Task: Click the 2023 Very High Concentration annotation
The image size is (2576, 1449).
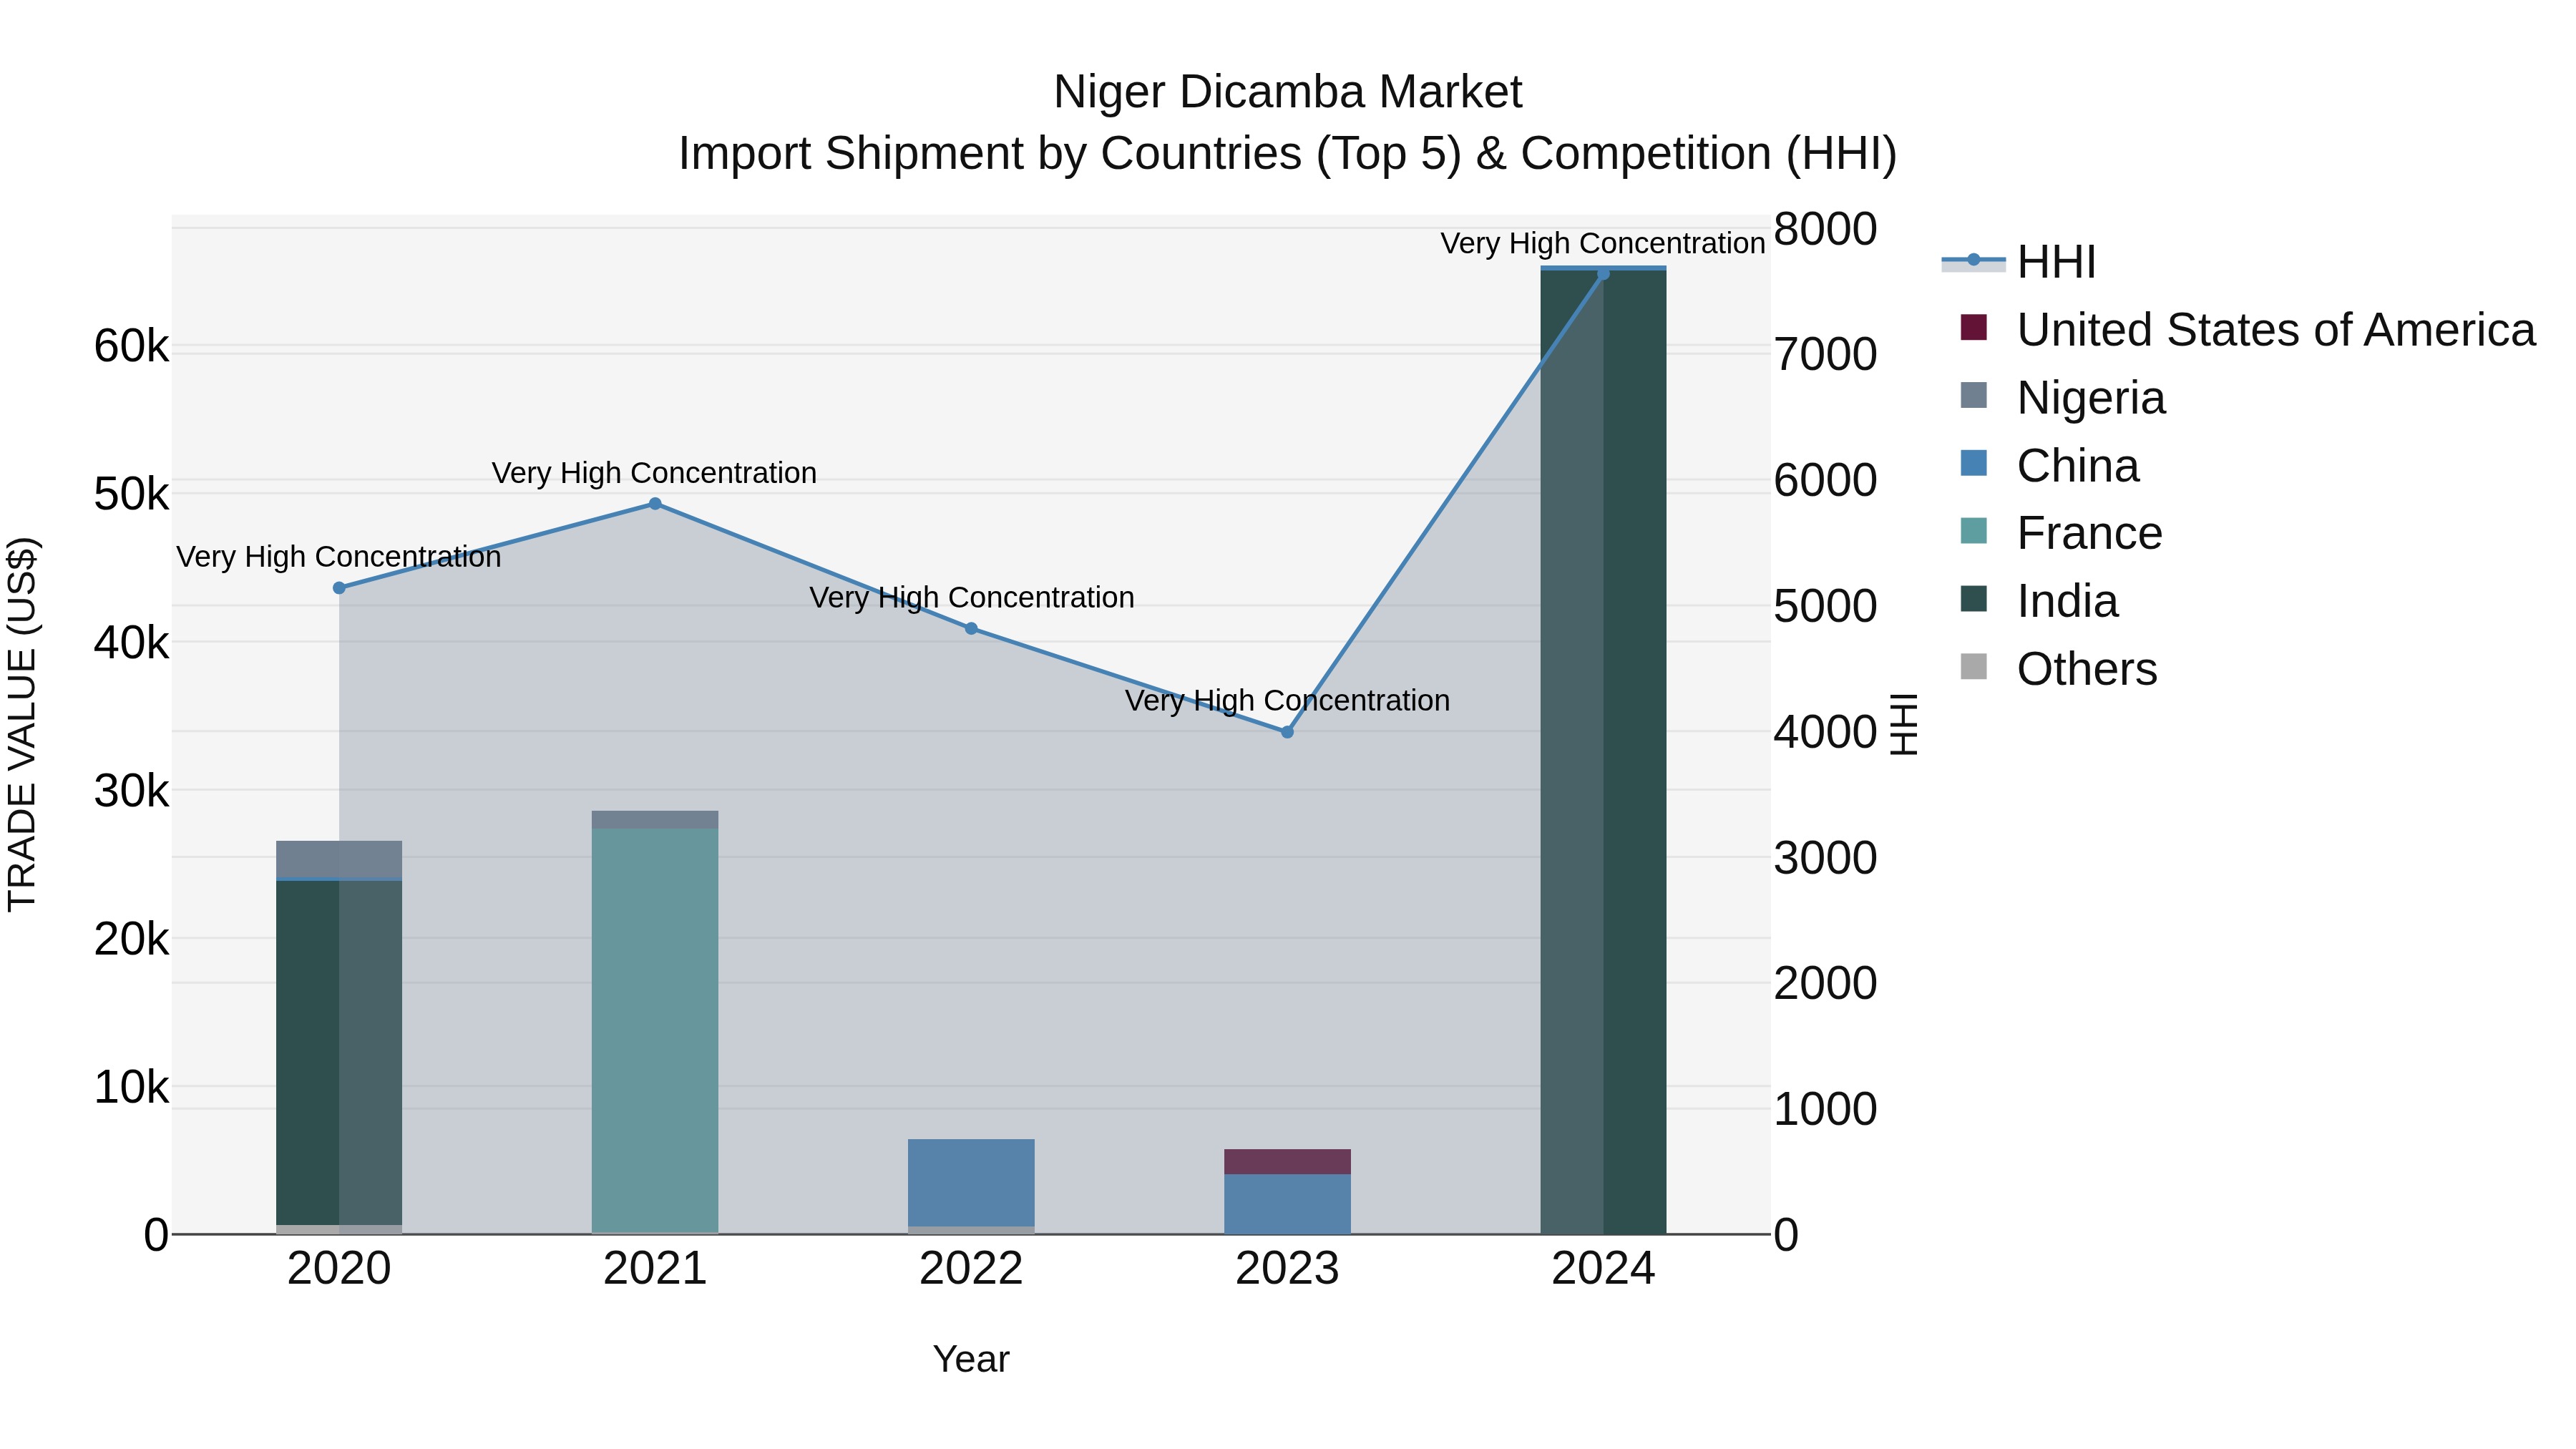Action: 1287,701
